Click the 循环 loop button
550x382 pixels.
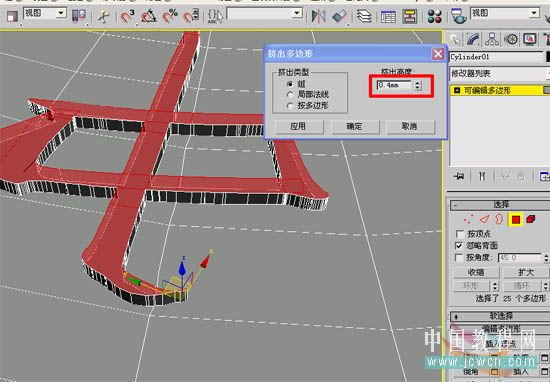click(x=522, y=286)
